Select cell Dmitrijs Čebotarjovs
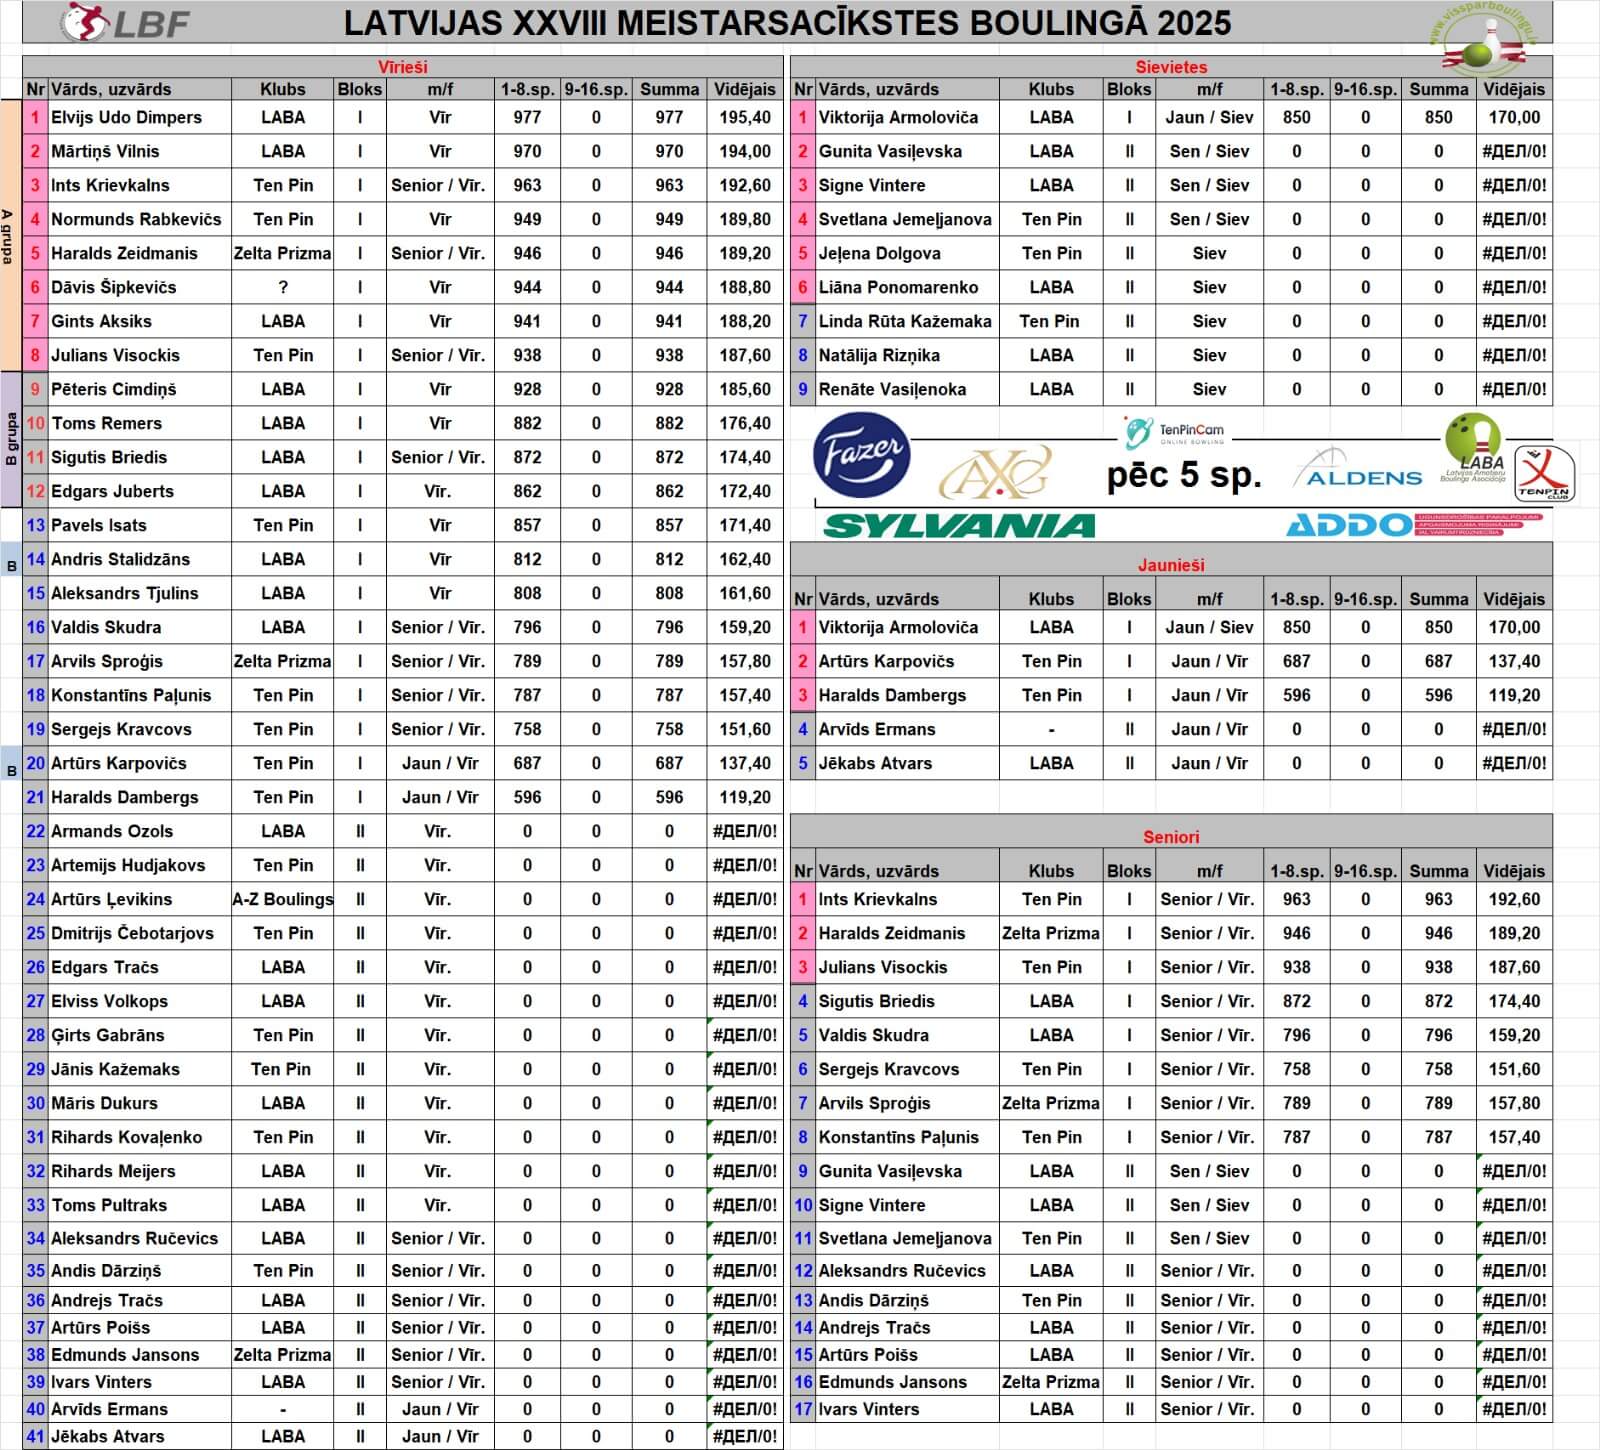Image resolution: width=1600 pixels, height=1450 pixels. [x=140, y=933]
